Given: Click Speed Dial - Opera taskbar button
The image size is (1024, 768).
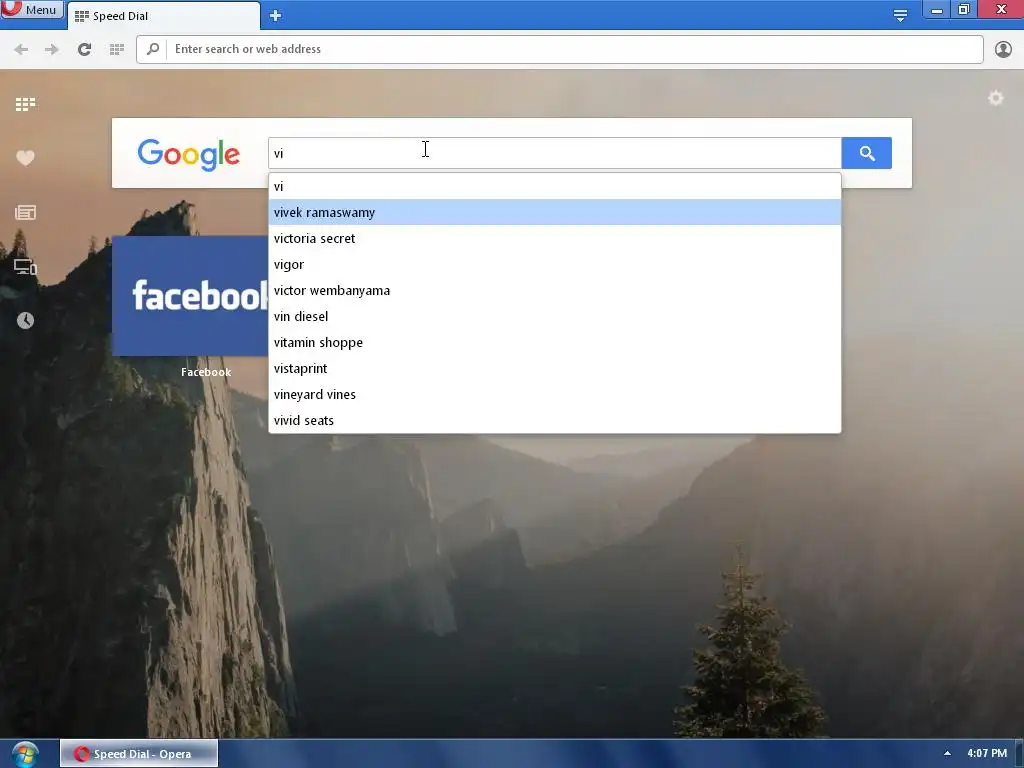Looking at the screenshot, I should [139, 754].
